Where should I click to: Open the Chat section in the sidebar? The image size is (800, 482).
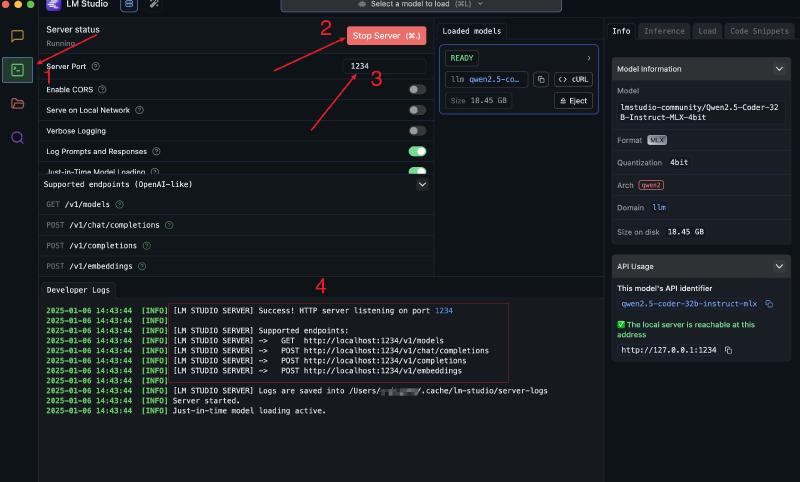(x=17, y=36)
